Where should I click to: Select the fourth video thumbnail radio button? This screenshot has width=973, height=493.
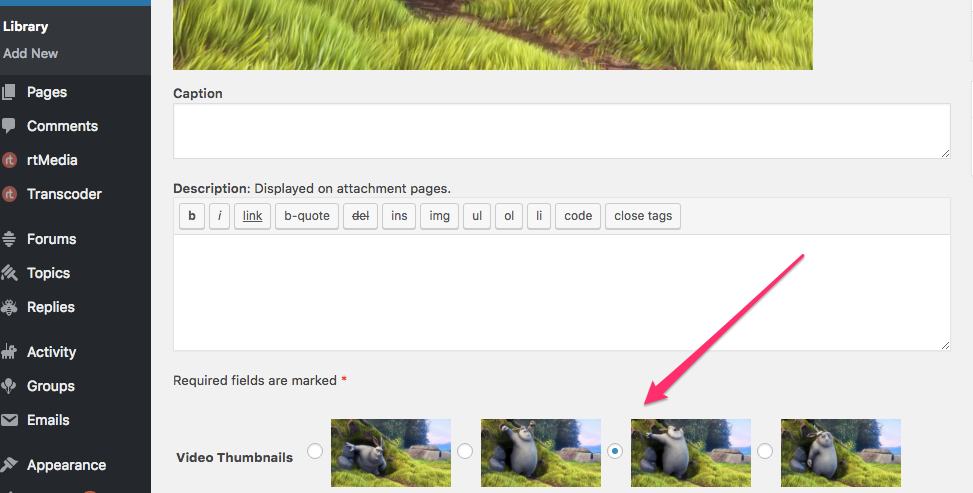(x=765, y=452)
